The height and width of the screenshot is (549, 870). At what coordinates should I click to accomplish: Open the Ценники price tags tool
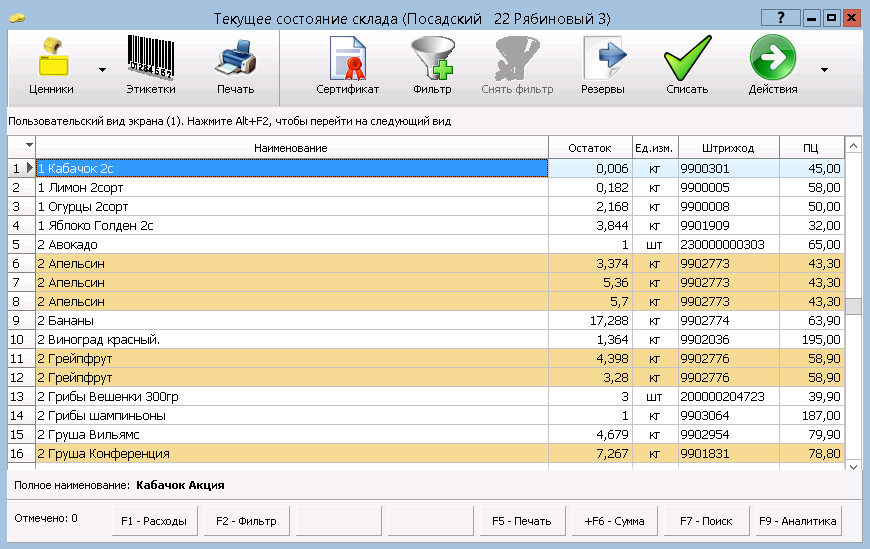tap(51, 66)
